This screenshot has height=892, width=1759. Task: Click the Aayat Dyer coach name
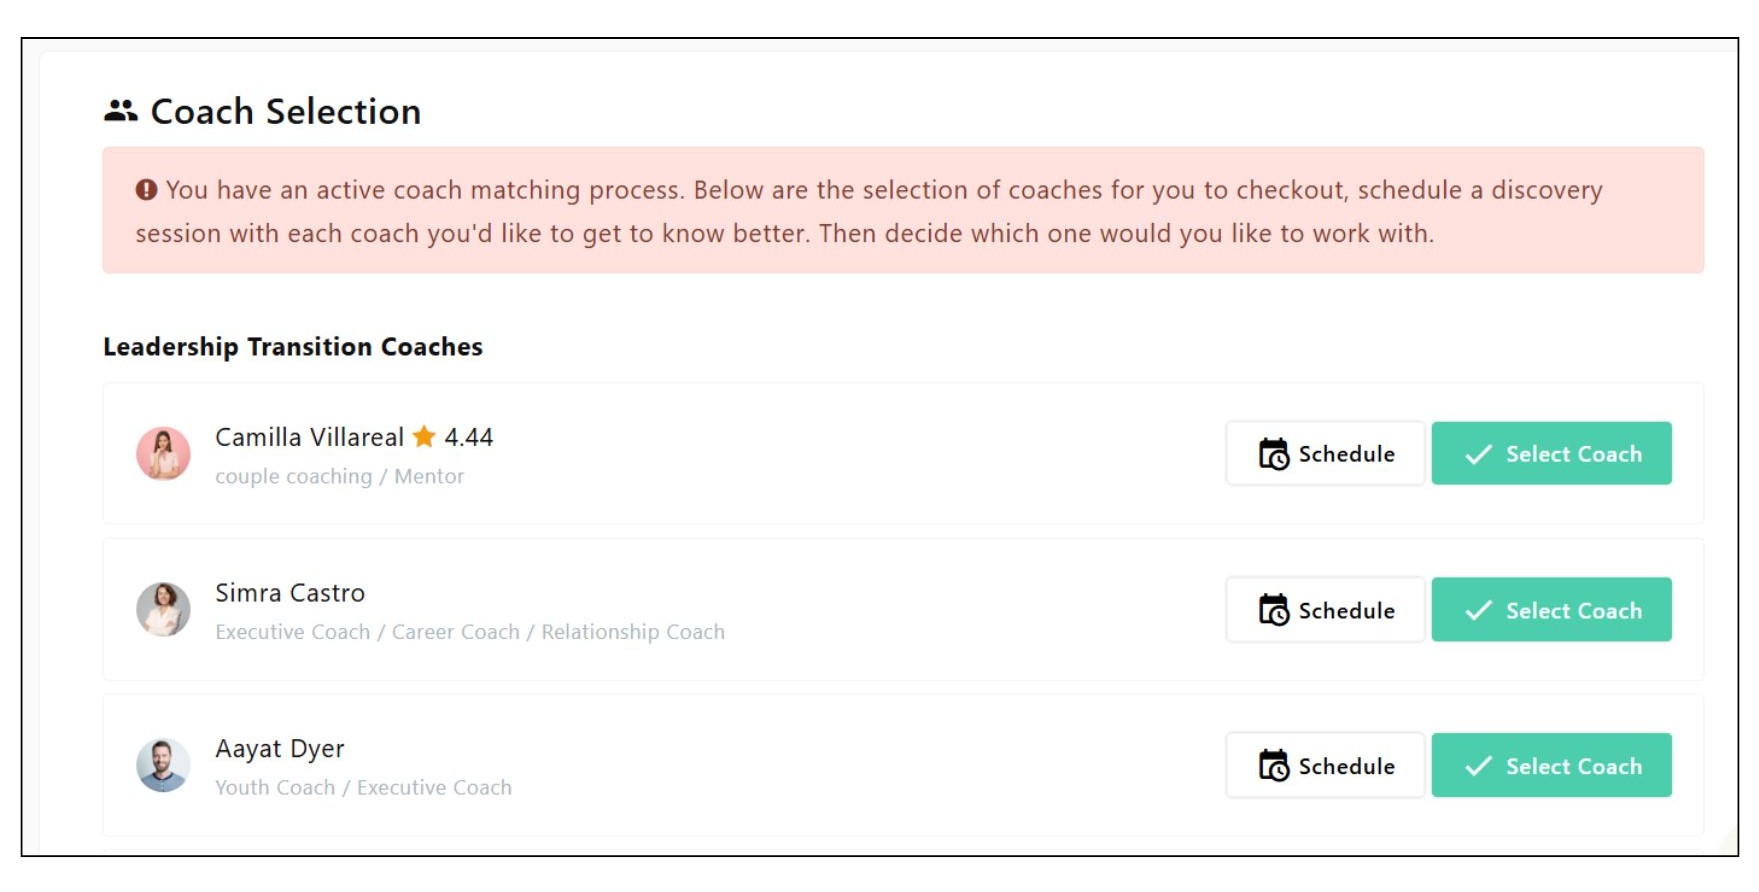click(x=280, y=749)
